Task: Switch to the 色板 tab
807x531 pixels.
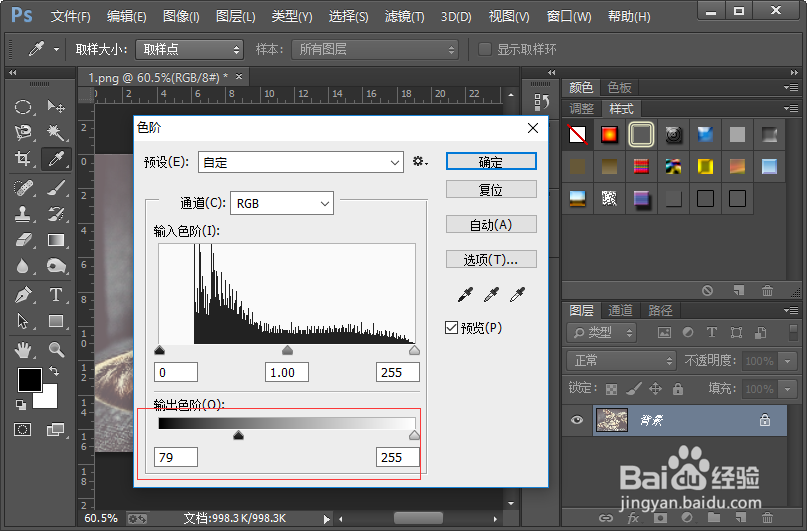Action: coord(620,87)
